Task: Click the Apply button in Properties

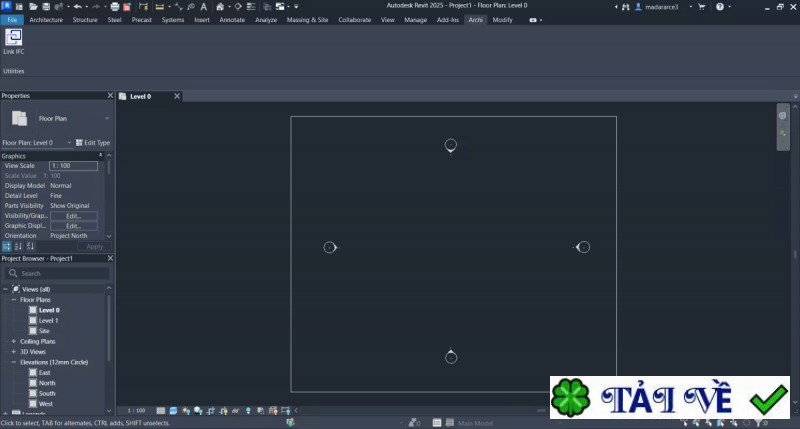Action: coord(94,246)
